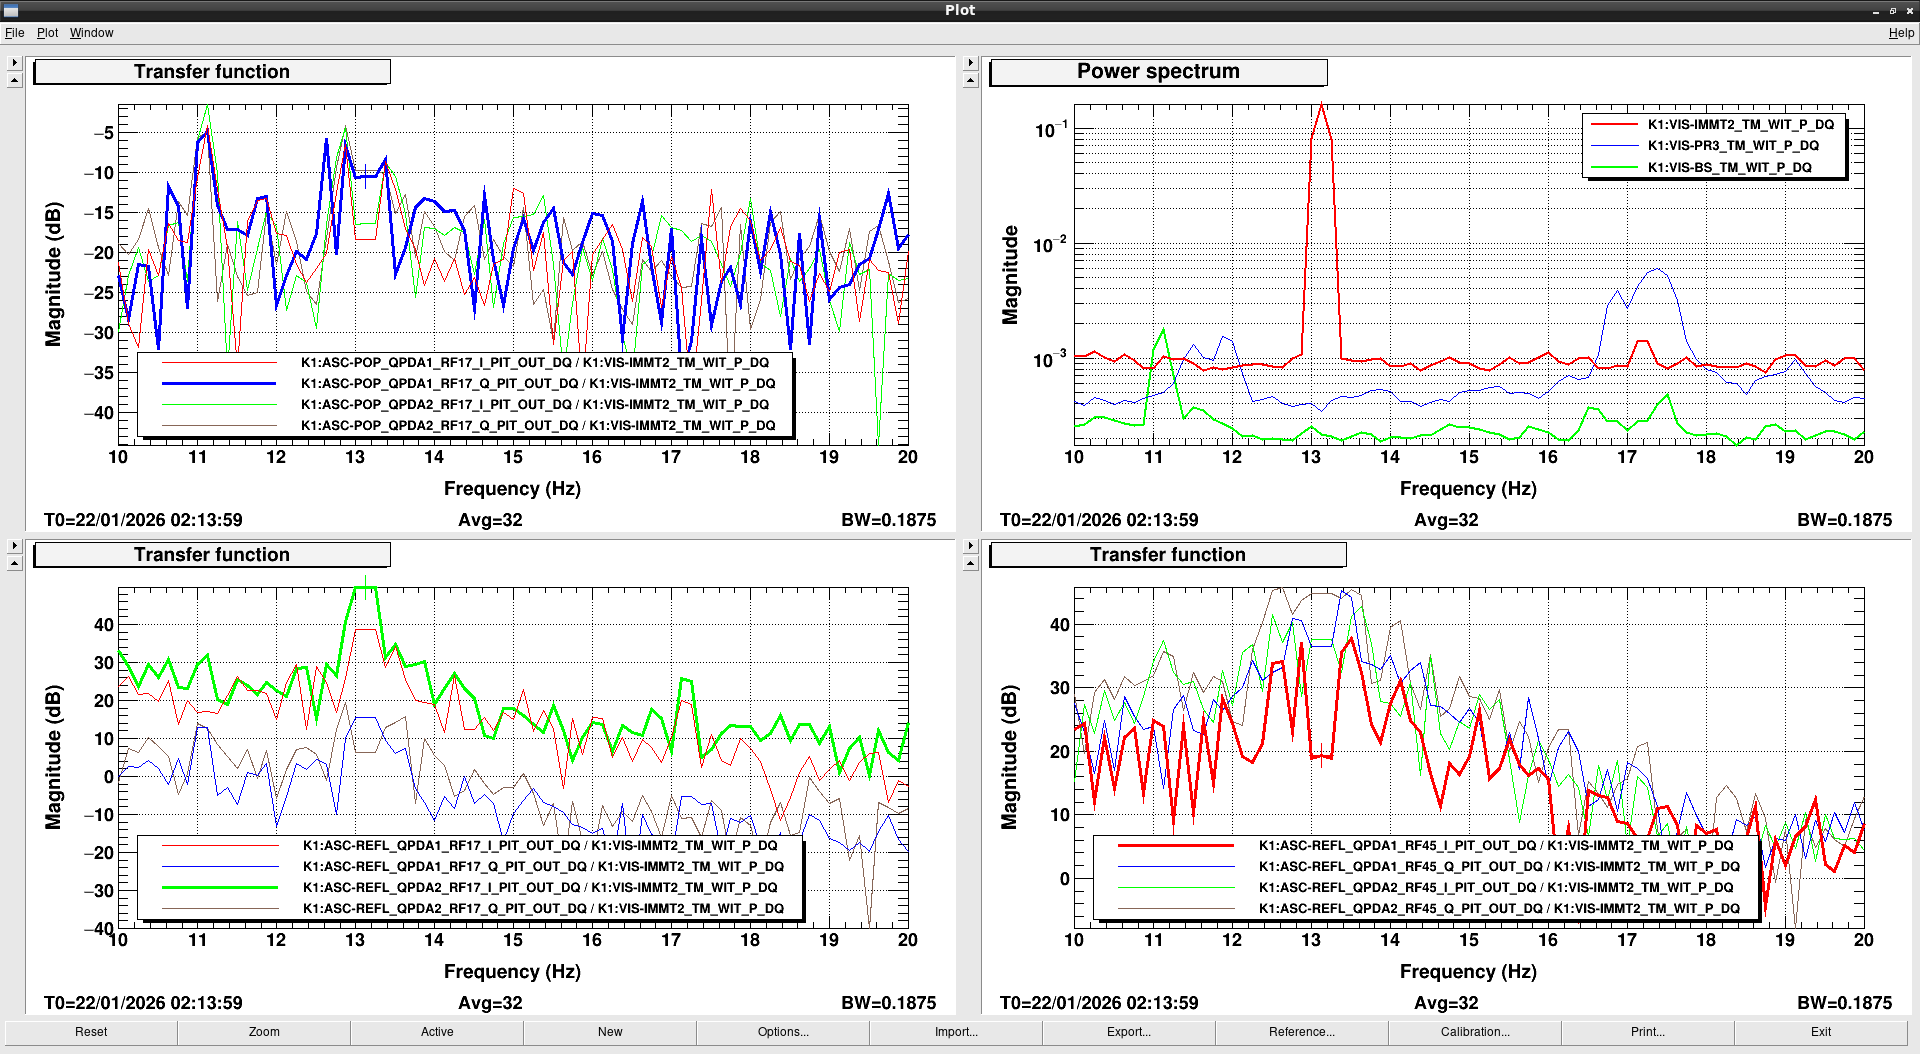Open the Plot menu

[47, 33]
